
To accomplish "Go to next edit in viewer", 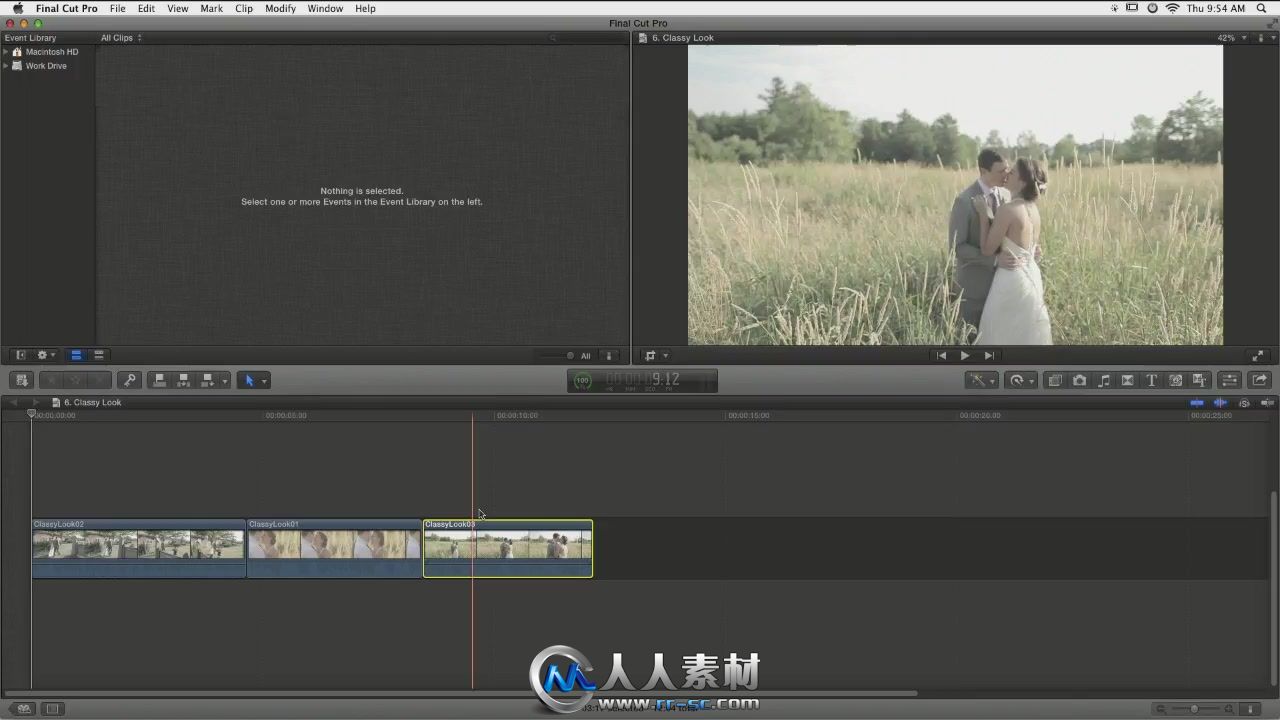I will tap(989, 355).
